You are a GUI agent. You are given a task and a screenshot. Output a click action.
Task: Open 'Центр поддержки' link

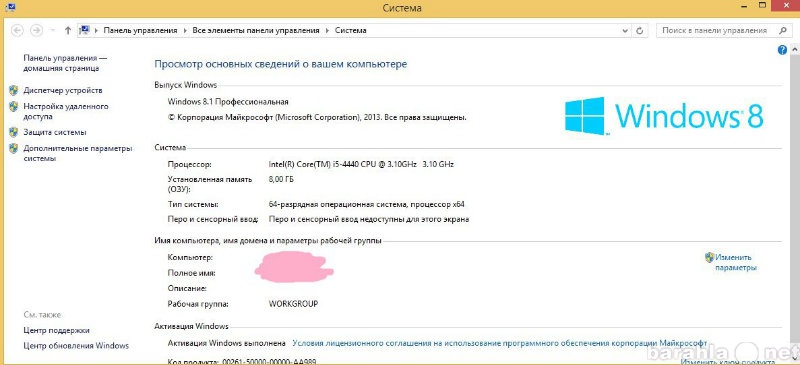coord(56,330)
